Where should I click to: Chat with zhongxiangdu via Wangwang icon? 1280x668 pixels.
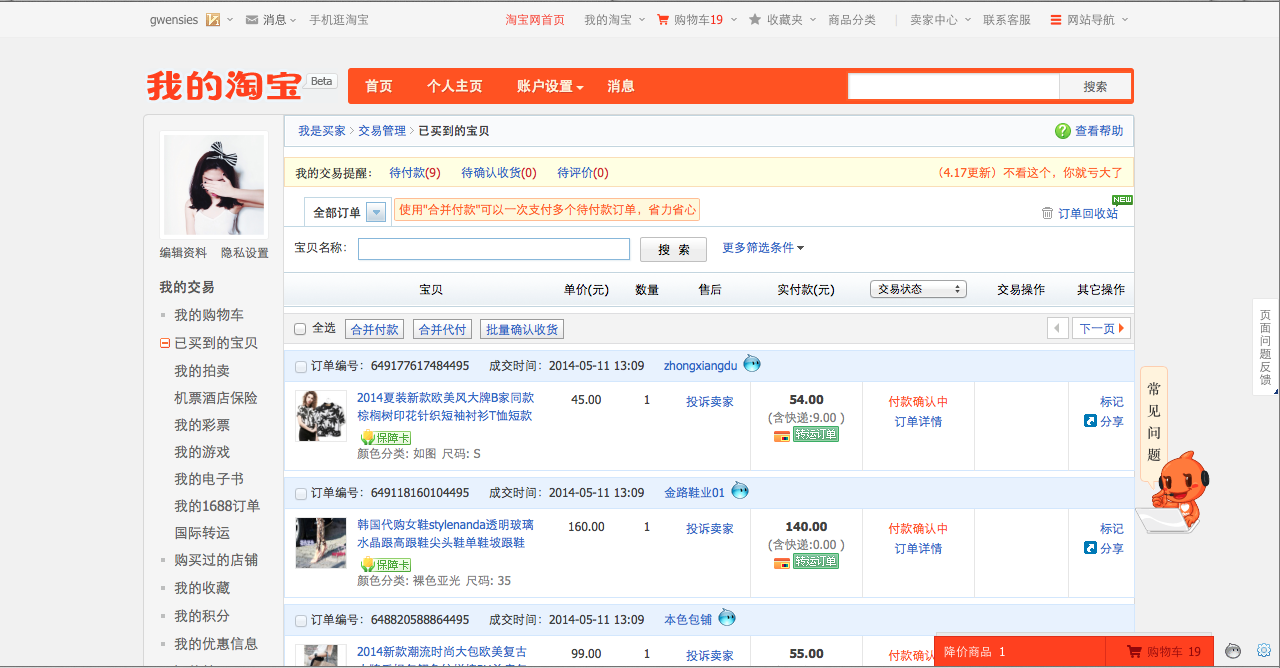pos(752,364)
